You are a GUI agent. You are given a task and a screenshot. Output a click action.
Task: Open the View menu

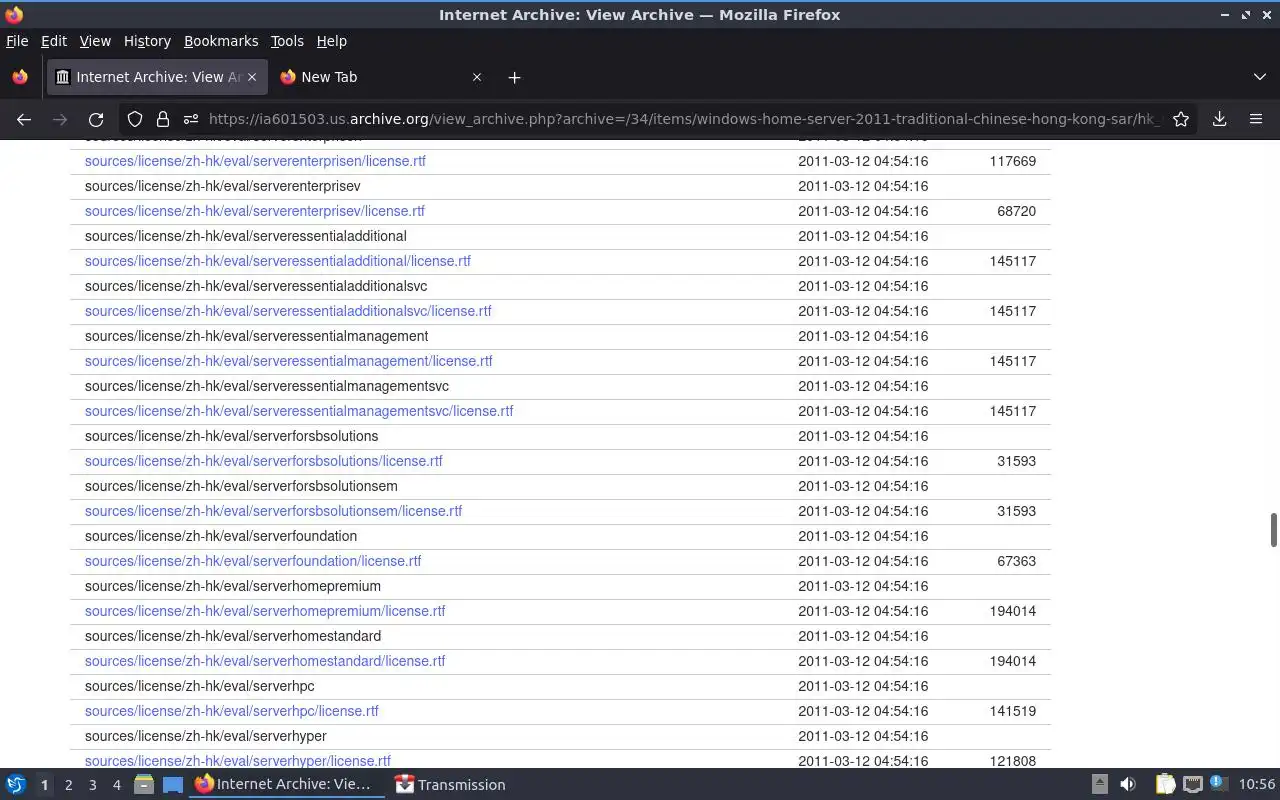(x=95, y=41)
